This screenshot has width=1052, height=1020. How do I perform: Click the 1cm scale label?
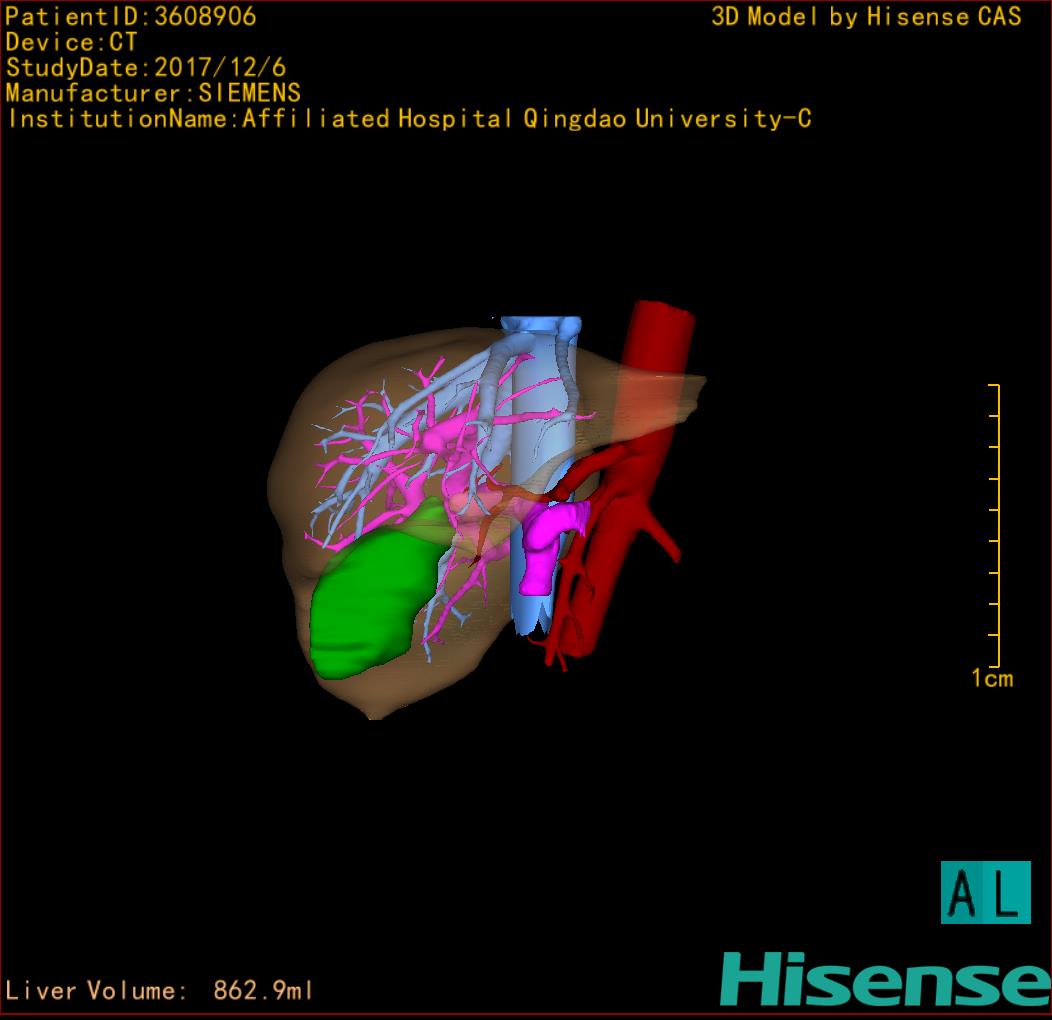pyautogui.click(x=992, y=678)
